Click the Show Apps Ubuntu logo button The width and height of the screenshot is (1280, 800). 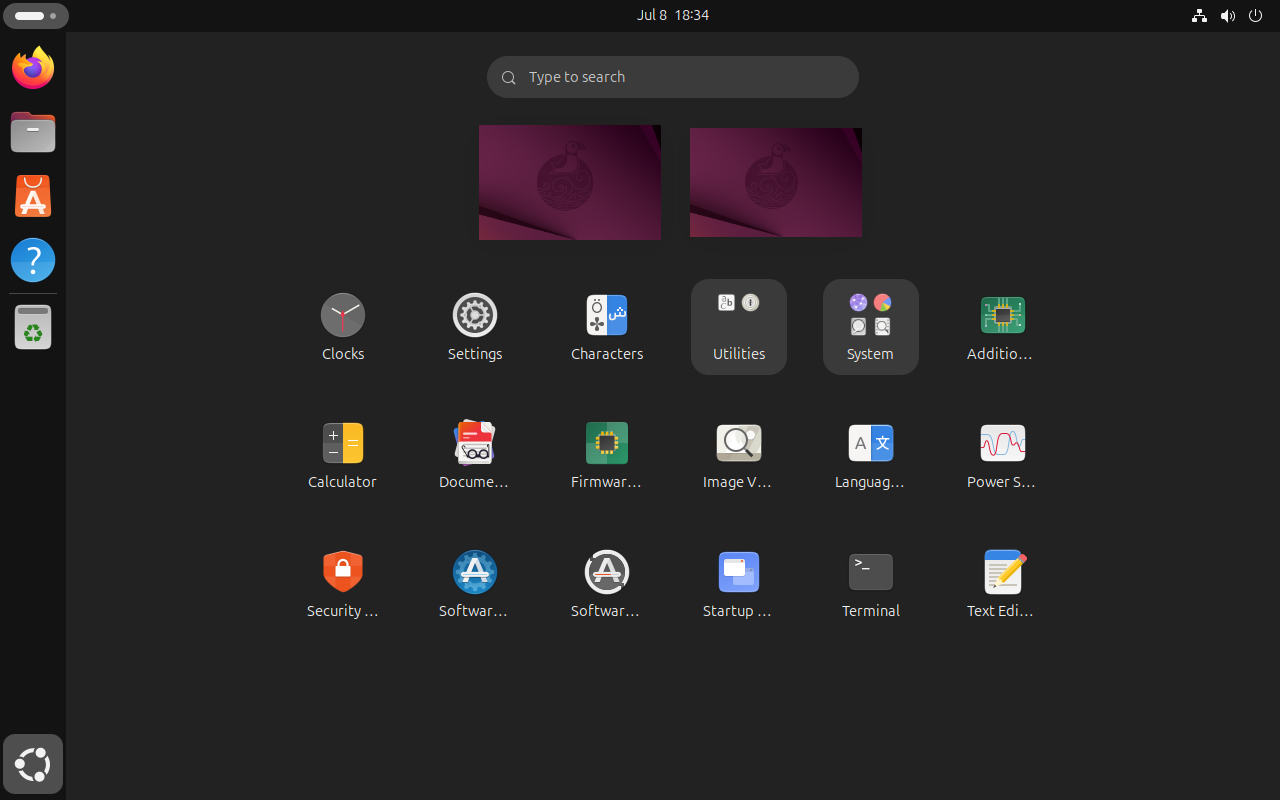coord(33,765)
